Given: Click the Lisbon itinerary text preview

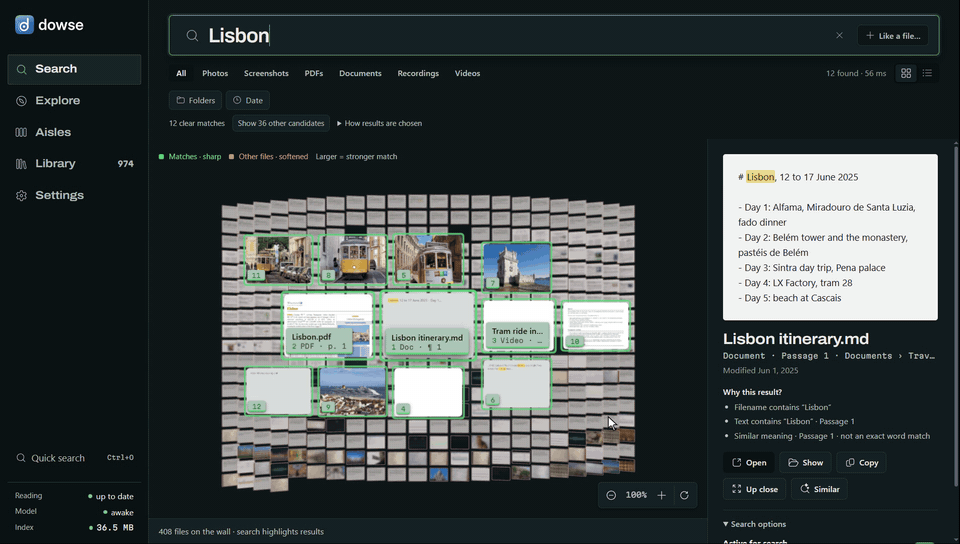Looking at the screenshot, I should point(830,237).
